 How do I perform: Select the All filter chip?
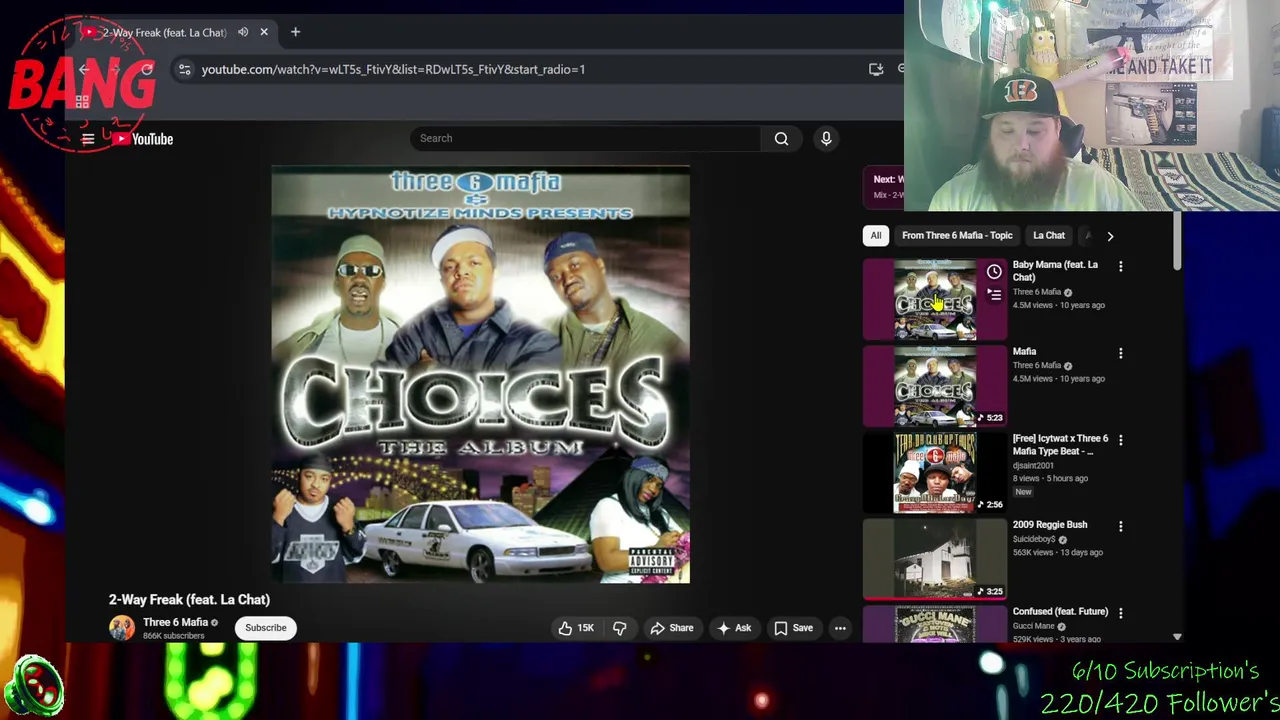coord(876,235)
